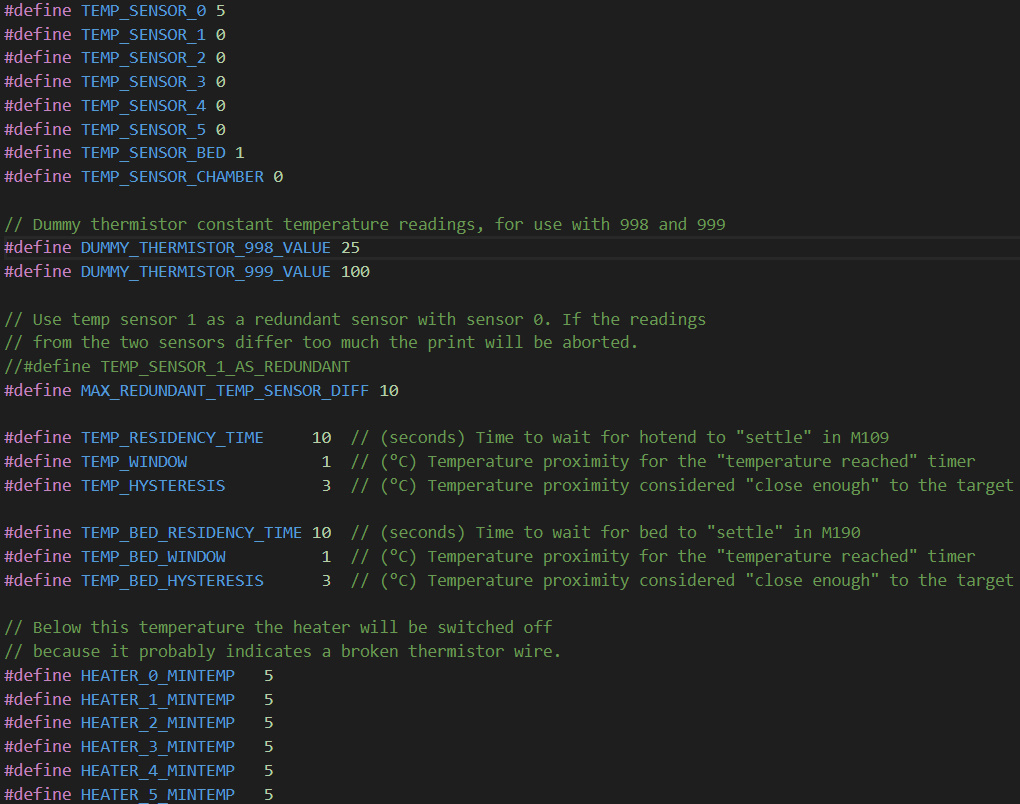The height and width of the screenshot is (804, 1020).
Task: Click the TEMP_SENSOR_3 macro name
Action: pos(143,82)
